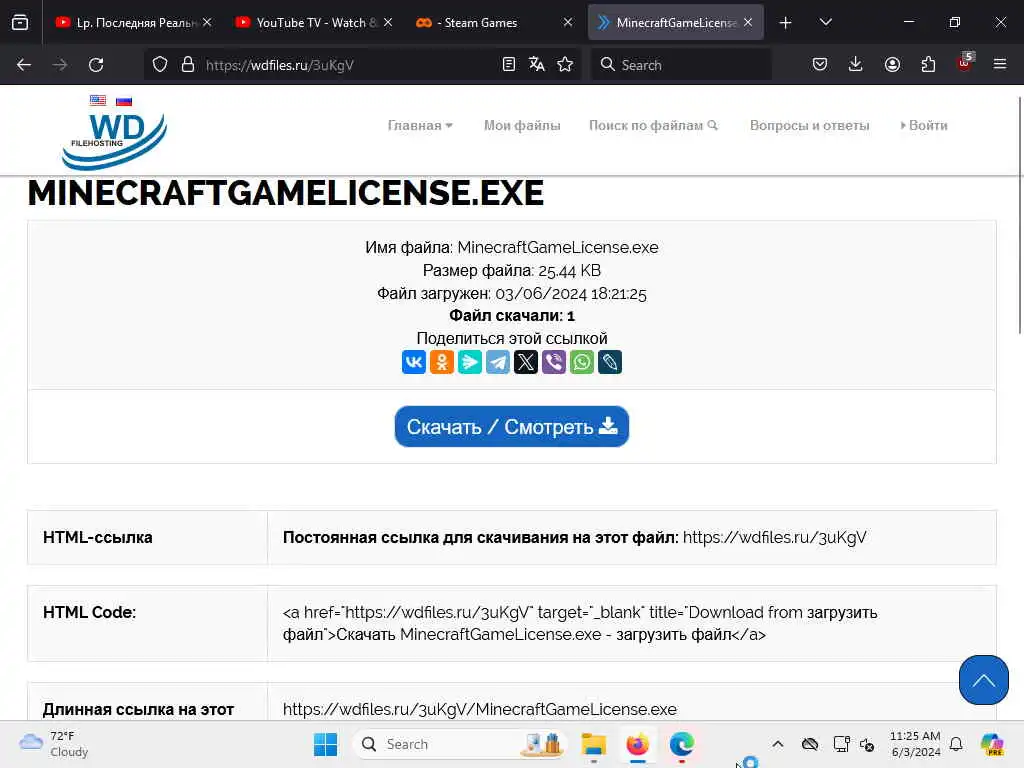The height and width of the screenshot is (768, 1024).
Task: Share link via VK icon
Action: click(413, 362)
